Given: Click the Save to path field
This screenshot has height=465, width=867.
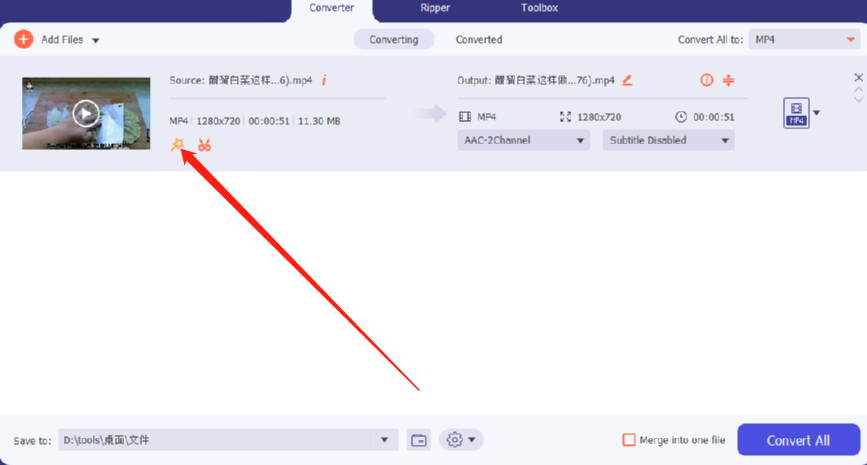Looking at the screenshot, I should [215, 440].
